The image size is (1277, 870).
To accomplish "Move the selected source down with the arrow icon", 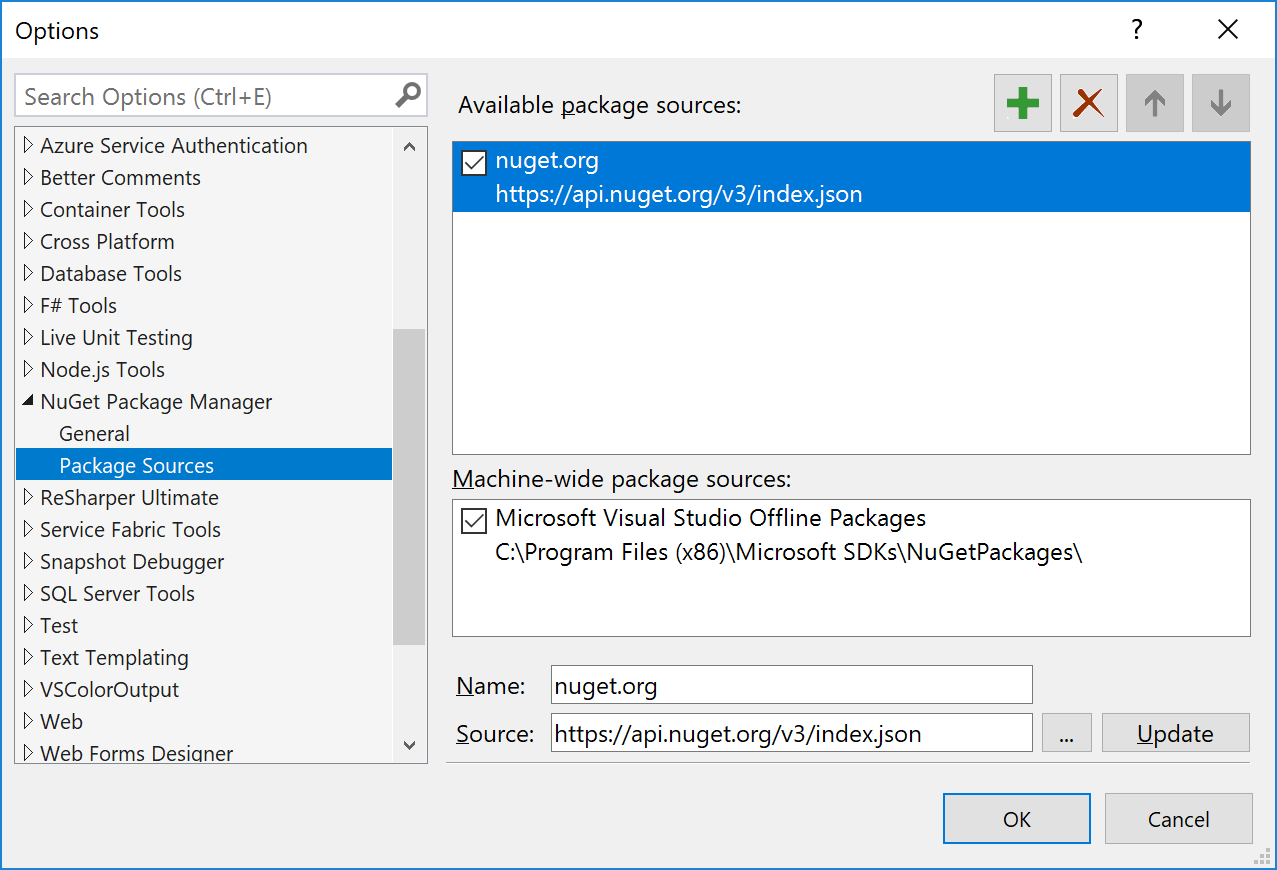I will (1219, 102).
